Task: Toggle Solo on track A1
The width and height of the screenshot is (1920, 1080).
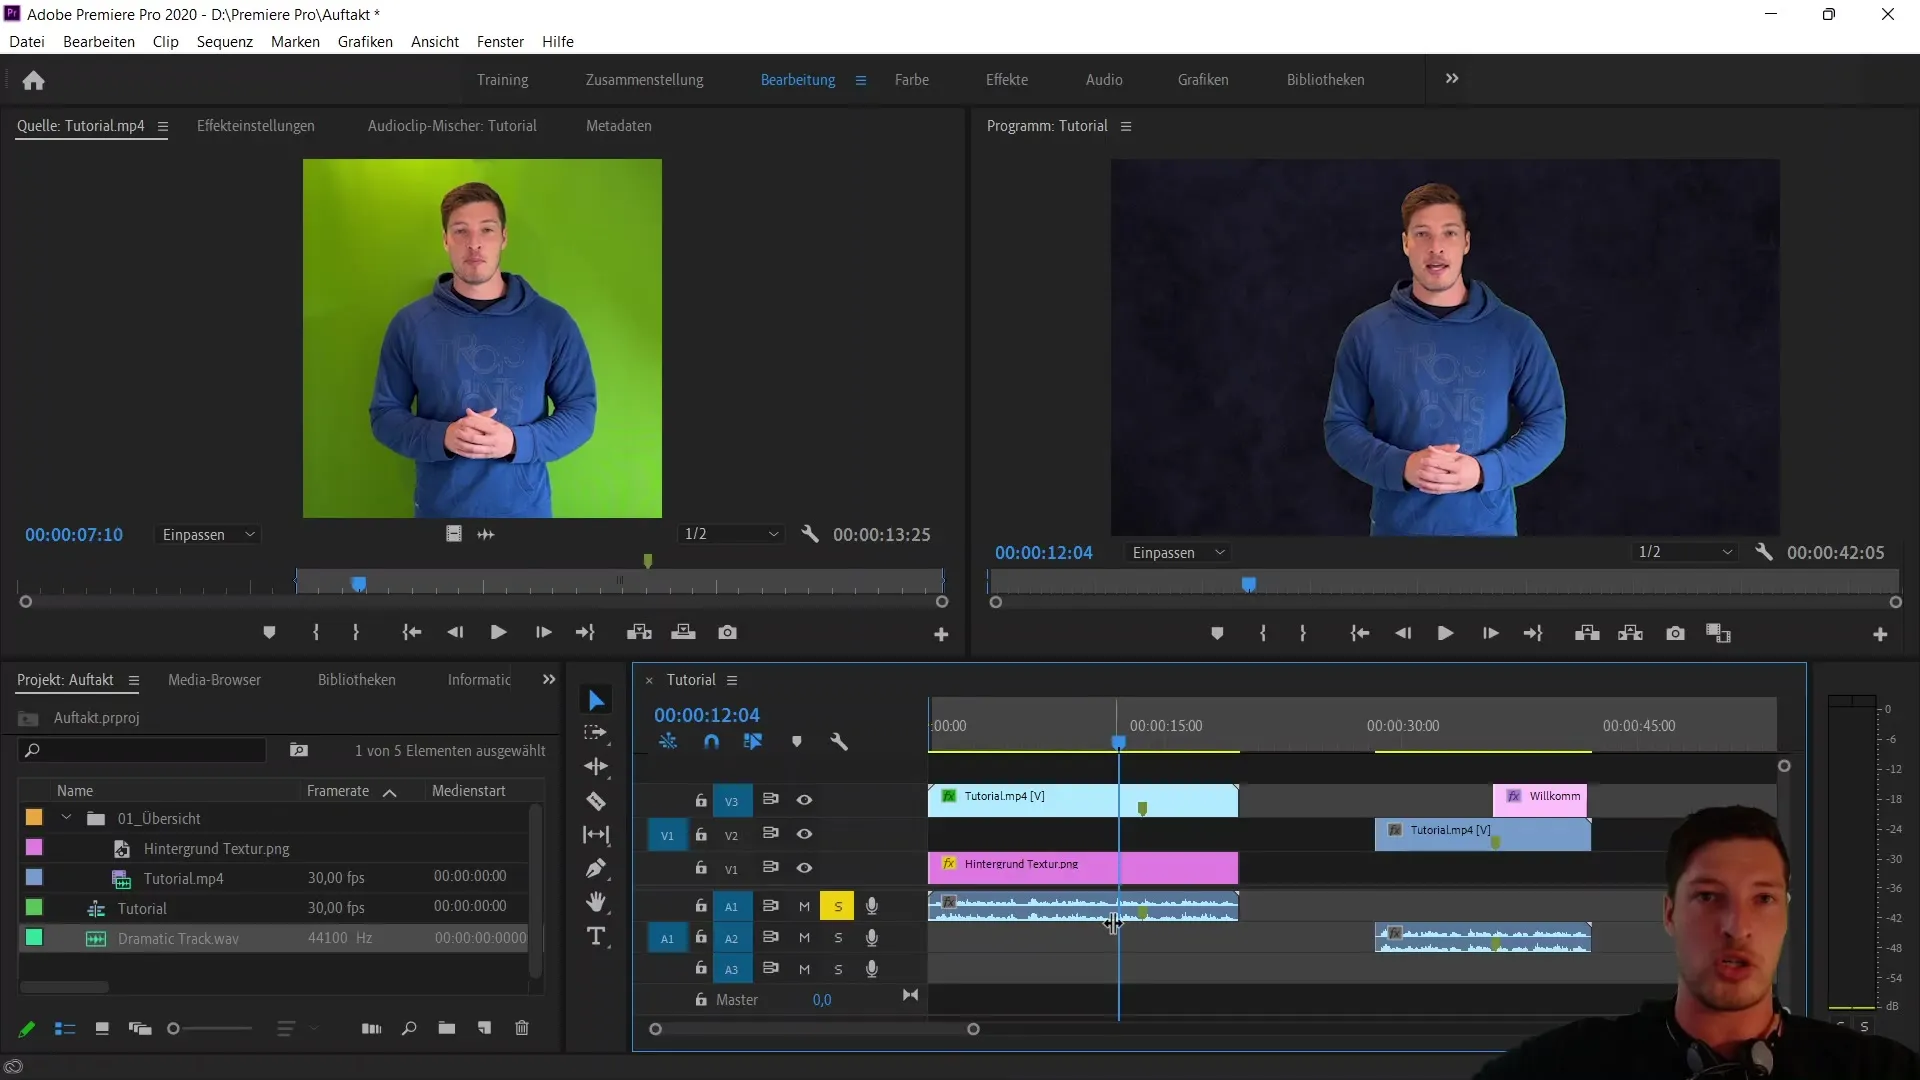Action: [838, 907]
